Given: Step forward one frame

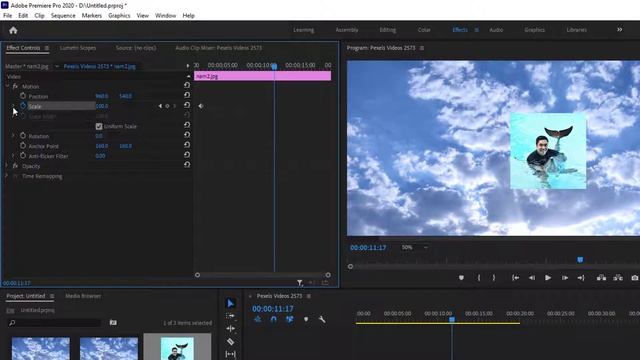Looking at the screenshot, I should [x=565, y=278].
